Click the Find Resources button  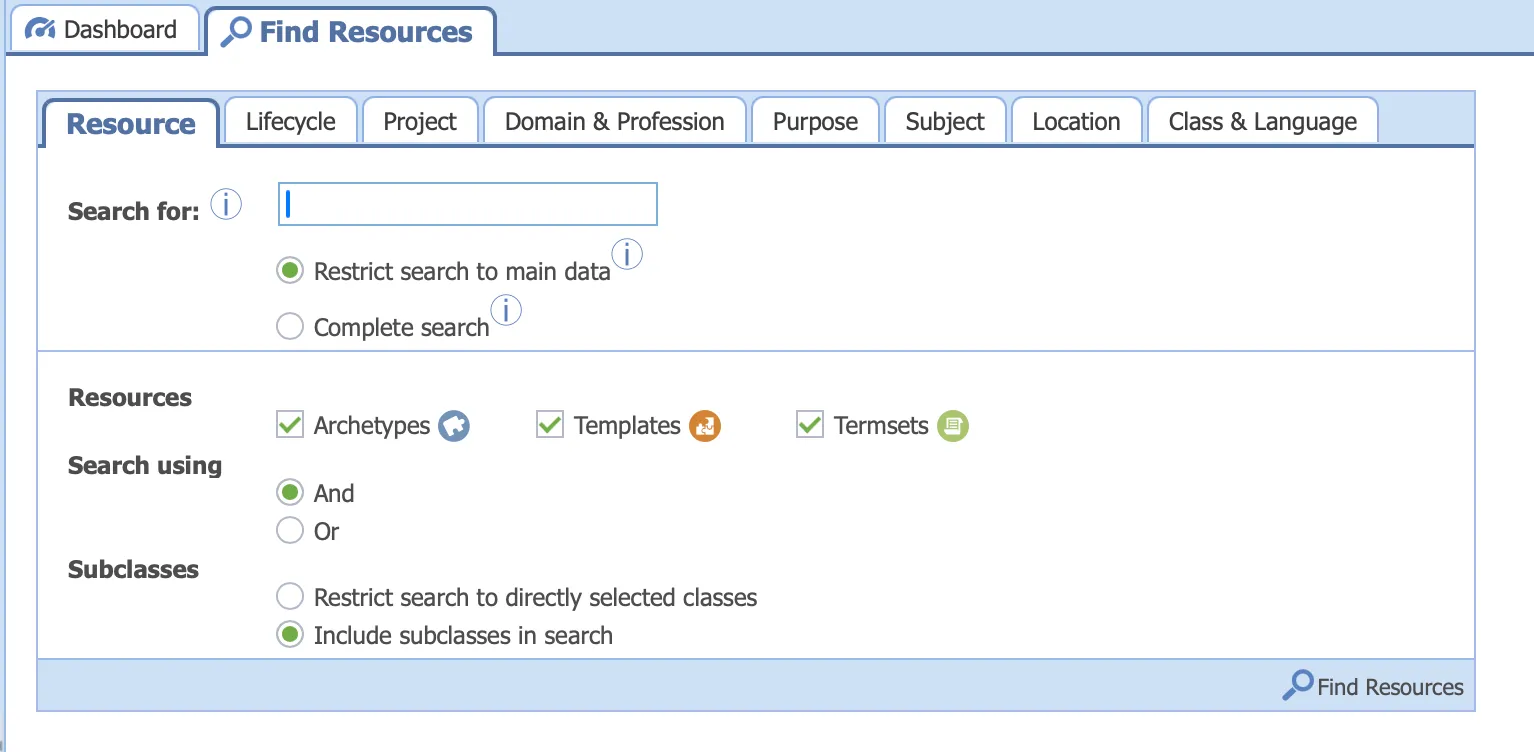1373,686
